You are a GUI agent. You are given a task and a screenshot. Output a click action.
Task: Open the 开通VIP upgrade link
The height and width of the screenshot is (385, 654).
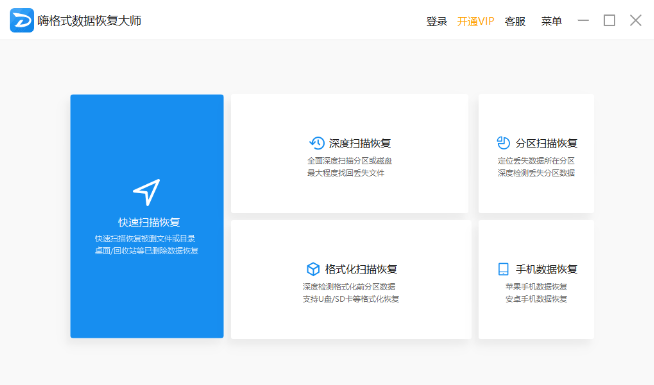click(475, 21)
